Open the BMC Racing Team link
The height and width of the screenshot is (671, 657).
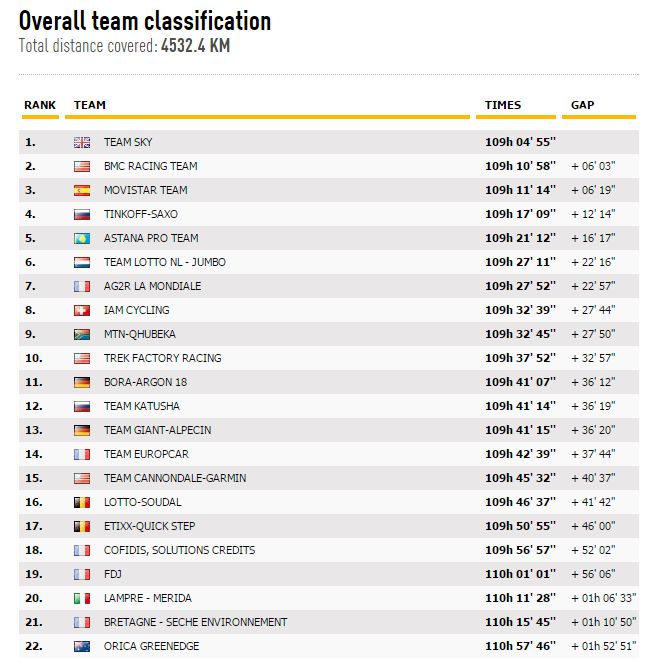coord(150,167)
